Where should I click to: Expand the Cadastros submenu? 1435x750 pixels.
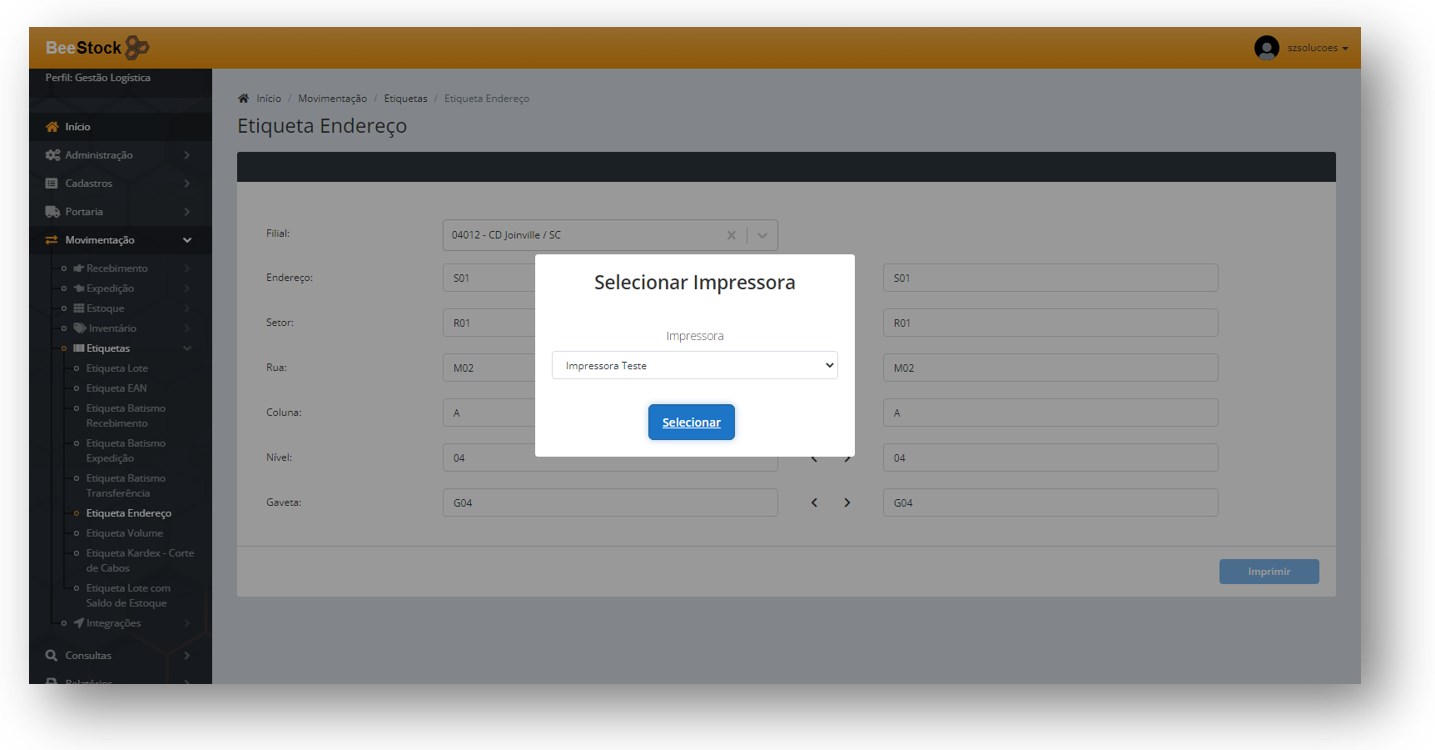pyautogui.click(x=187, y=184)
